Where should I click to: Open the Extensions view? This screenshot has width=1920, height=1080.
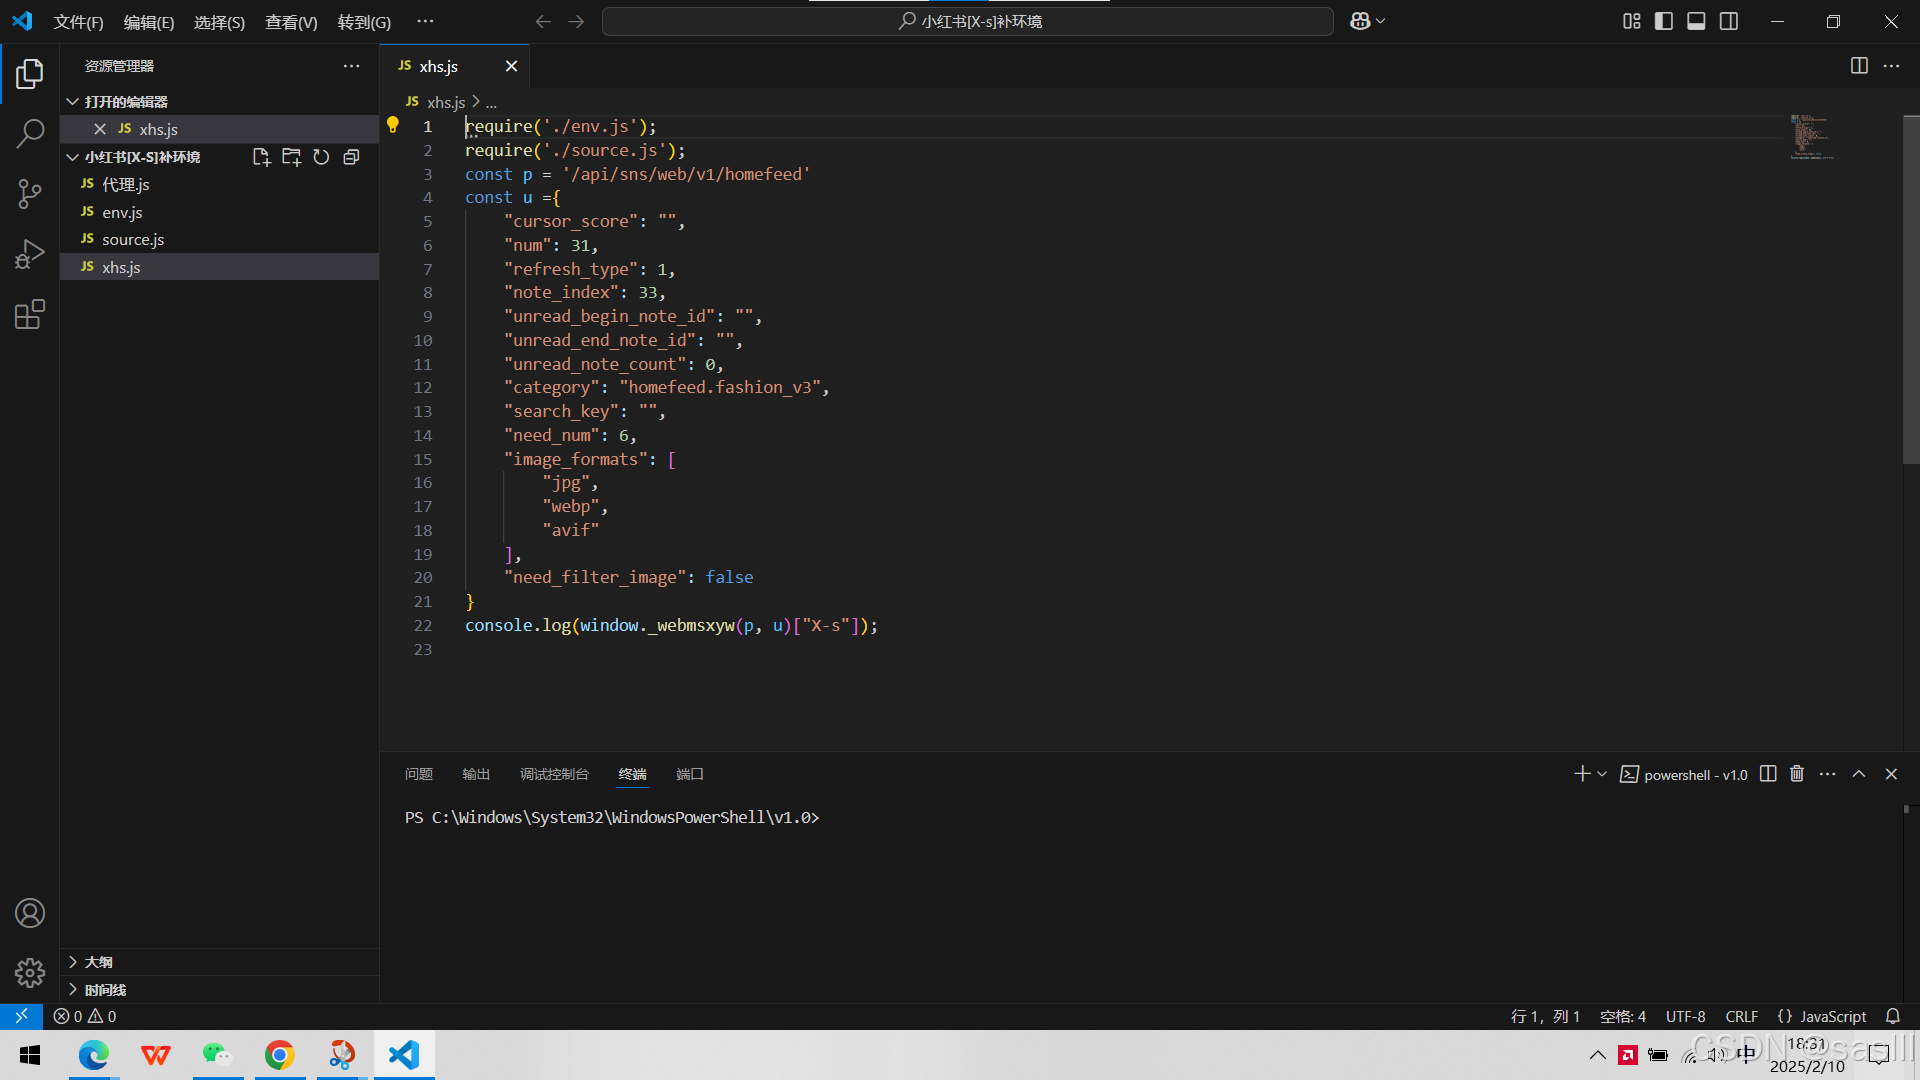(x=30, y=315)
